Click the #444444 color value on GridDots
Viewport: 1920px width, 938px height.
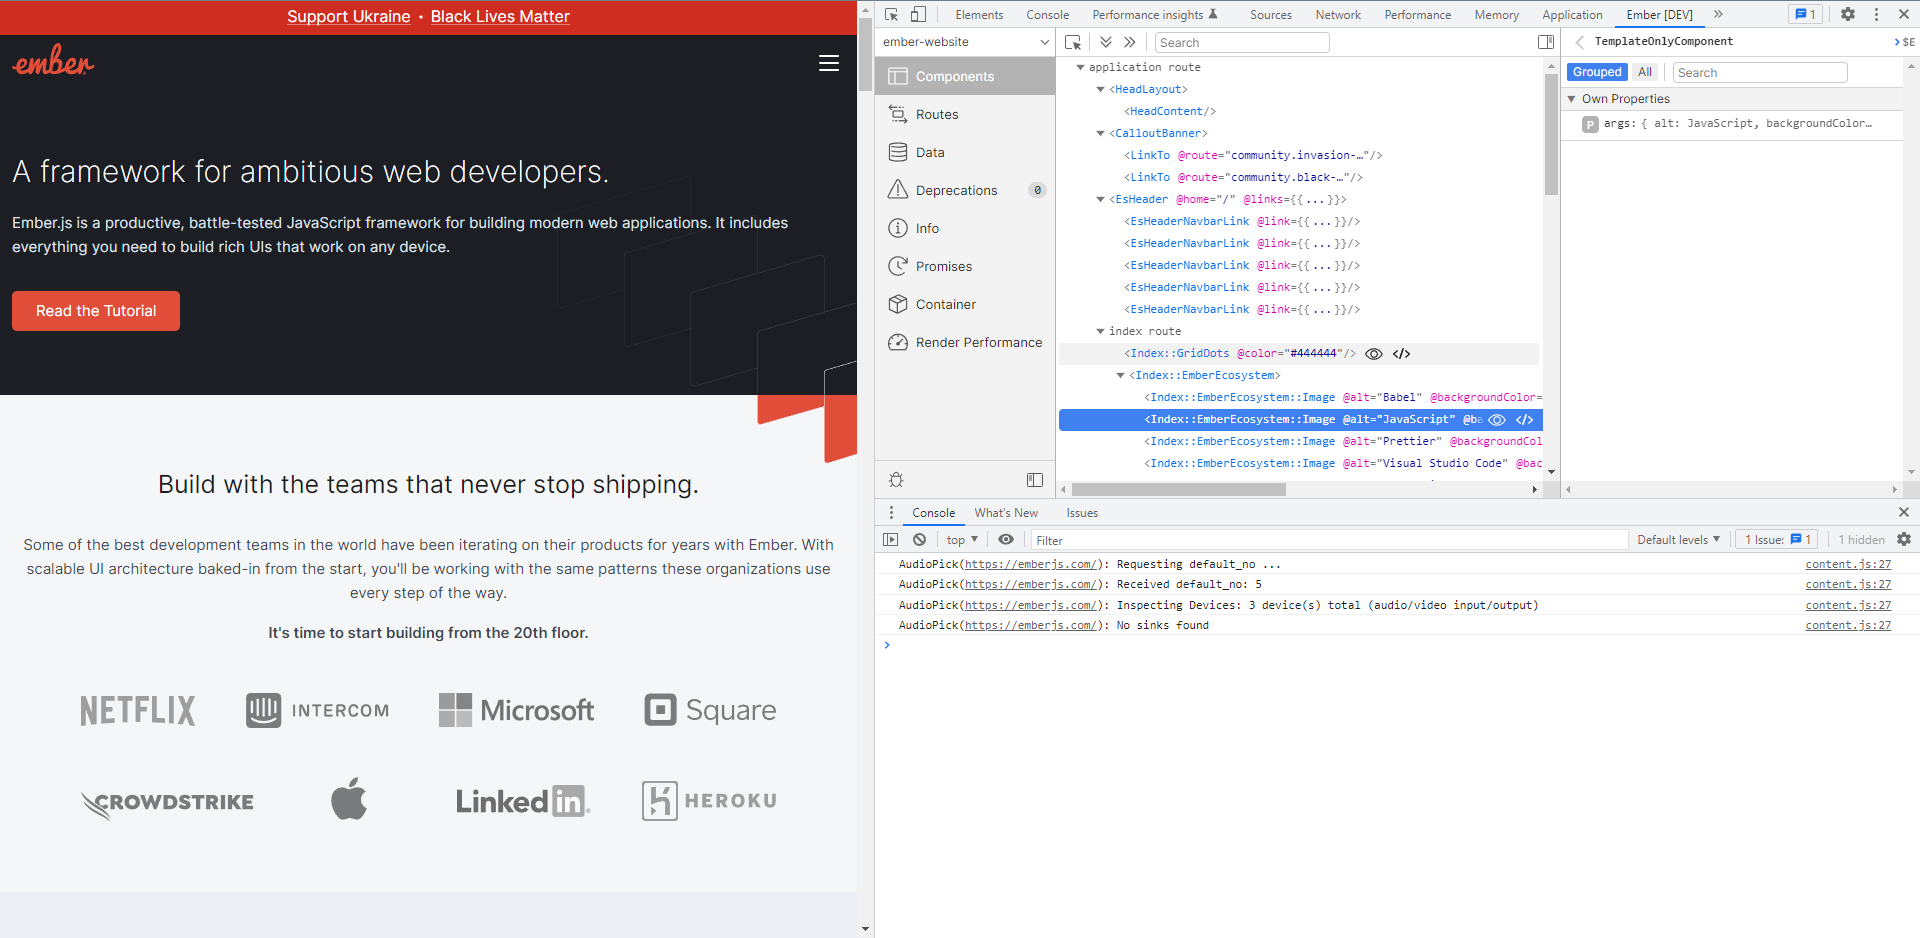(1313, 353)
